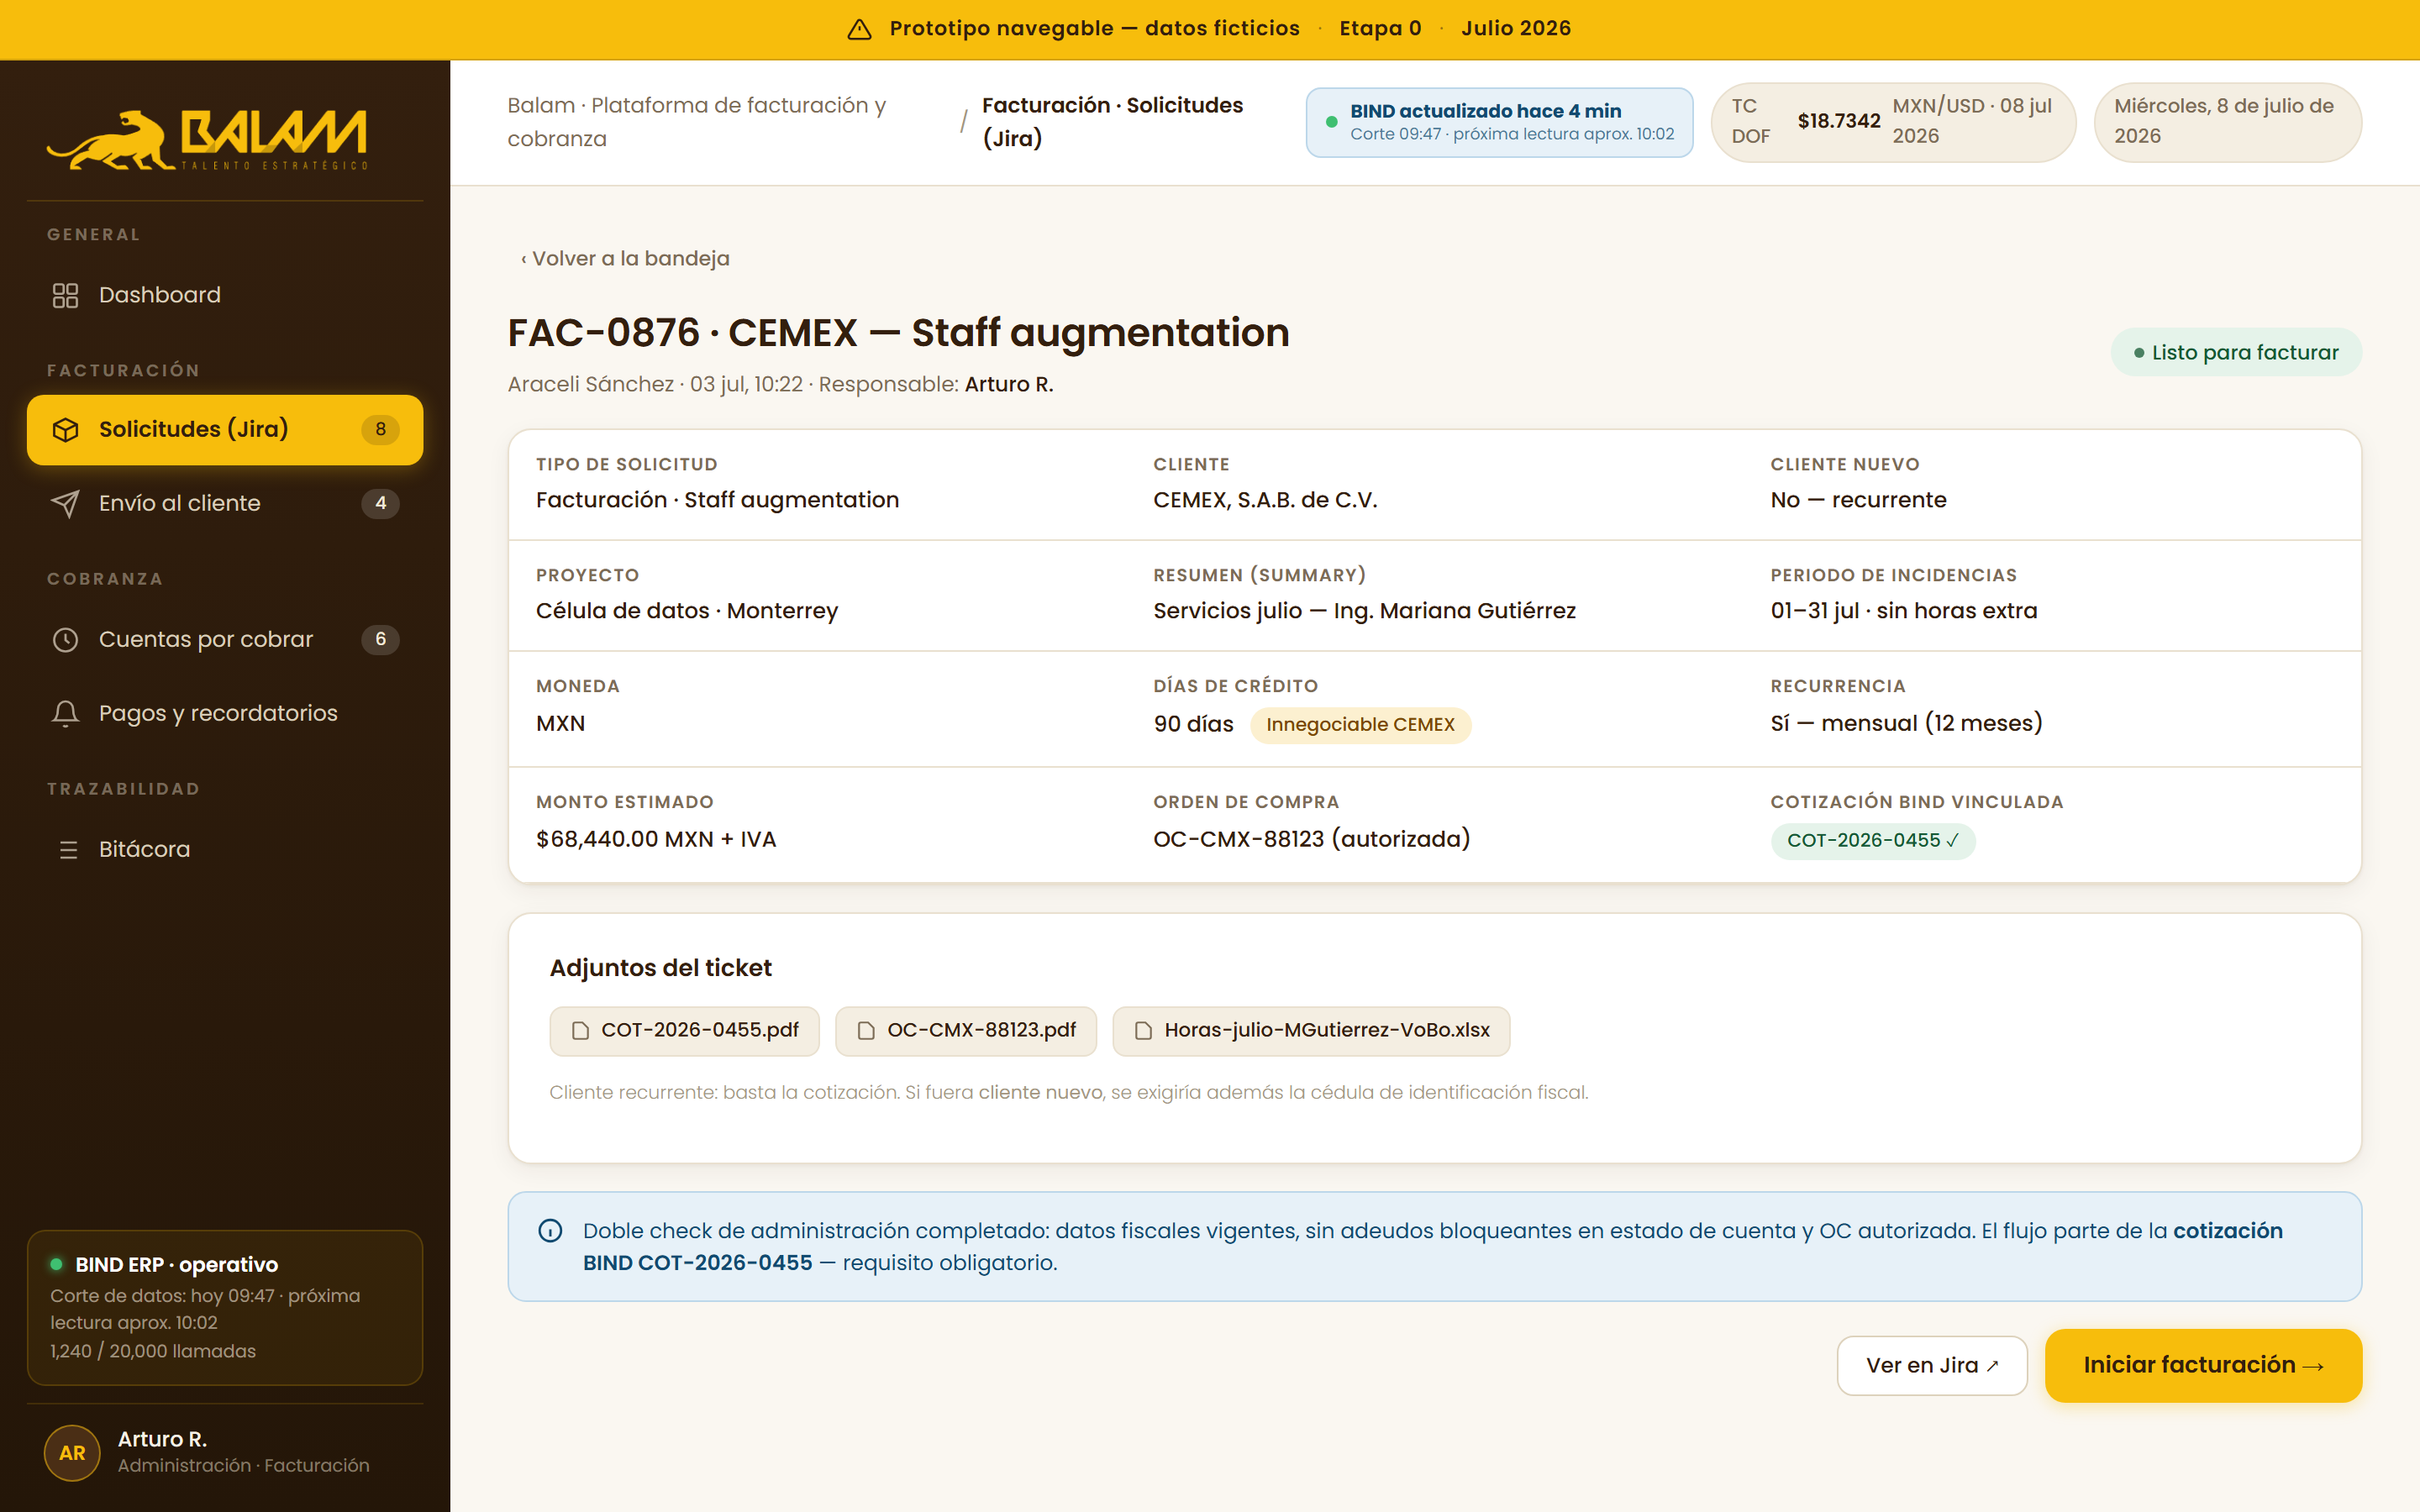
Task: Click the linked quote chip COT-2026-0455
Action: 1873,841
